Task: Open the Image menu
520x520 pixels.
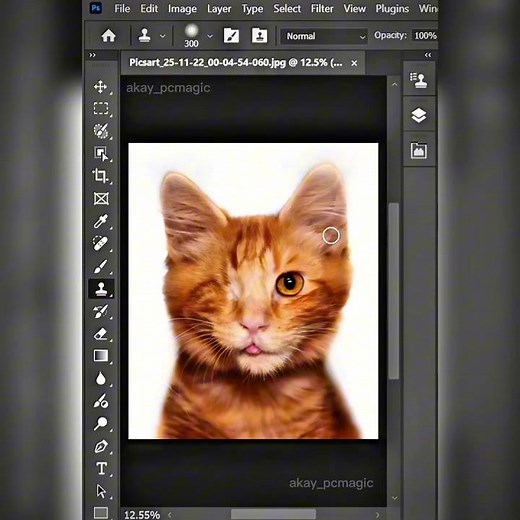Action: [182, 9]
